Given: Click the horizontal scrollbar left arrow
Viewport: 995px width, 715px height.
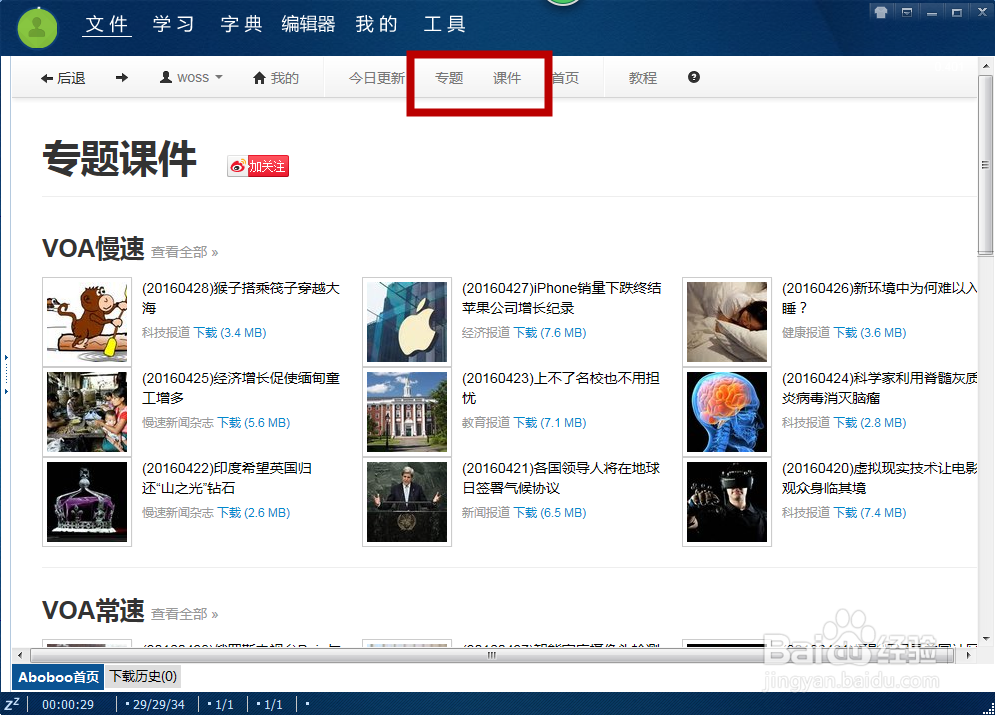Looking at the screenshot, I should coord(20,655).
